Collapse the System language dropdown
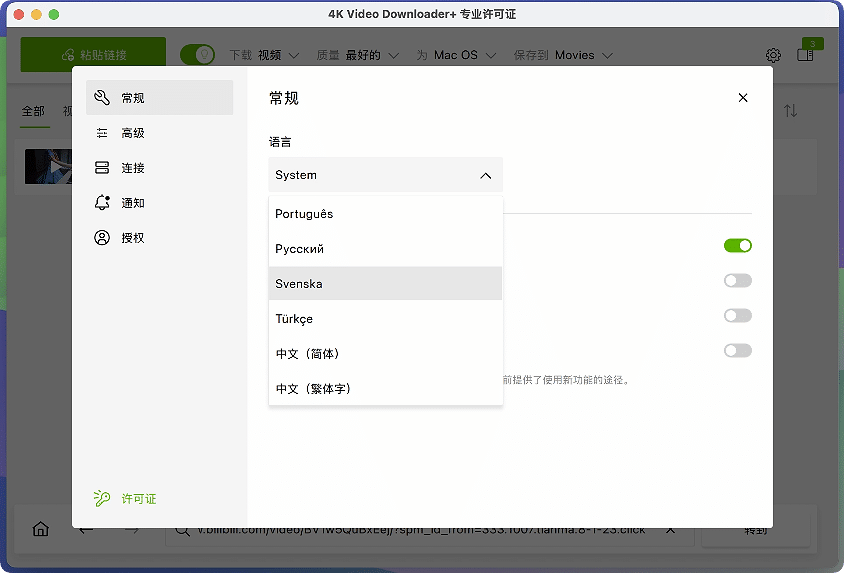 pos(385,175)
